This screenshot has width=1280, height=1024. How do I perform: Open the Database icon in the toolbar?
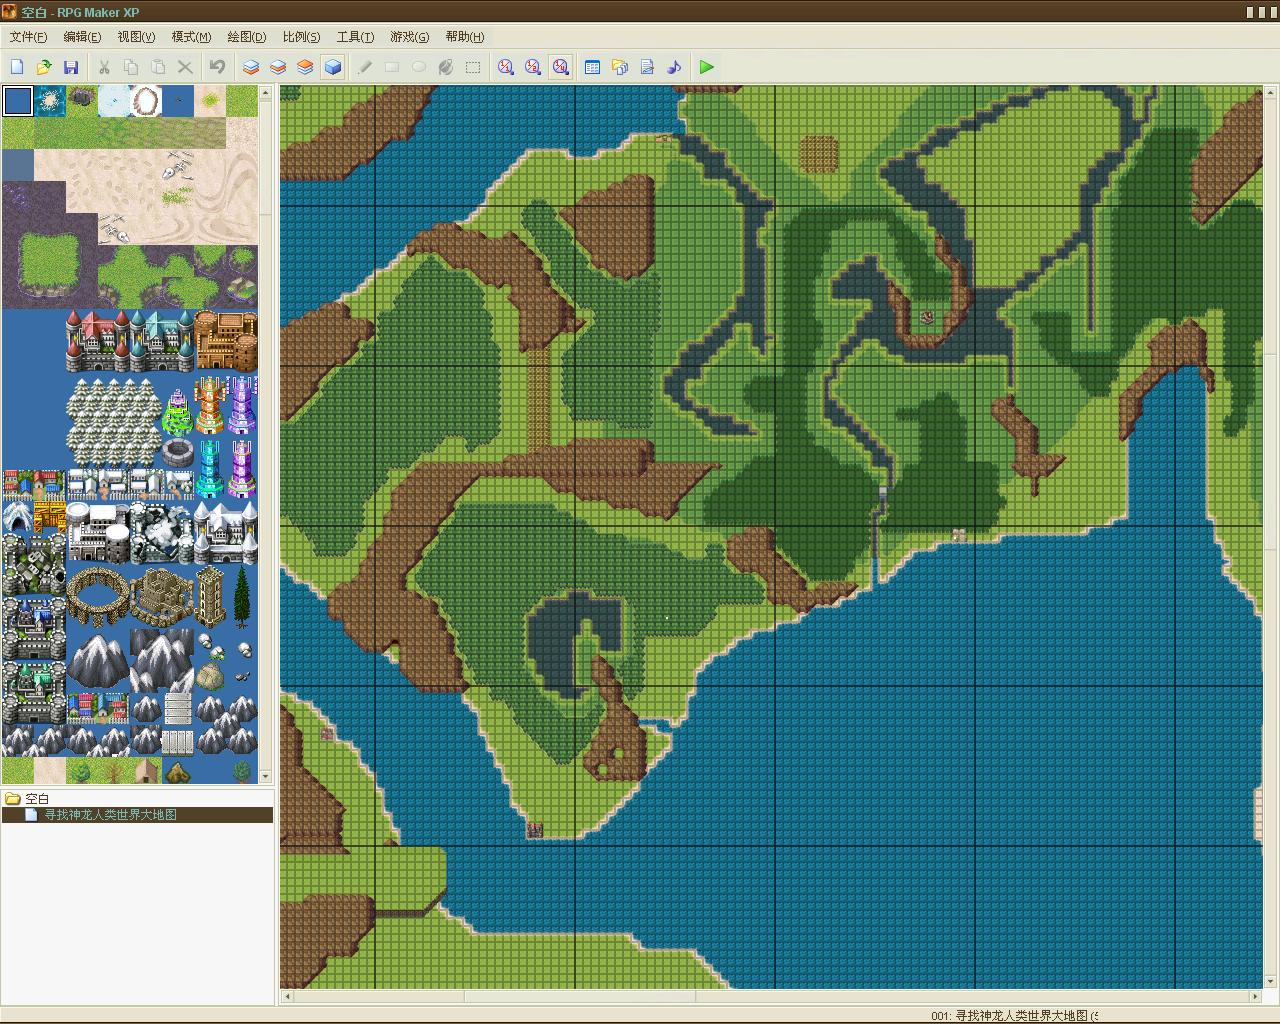[x=592, y=67]
